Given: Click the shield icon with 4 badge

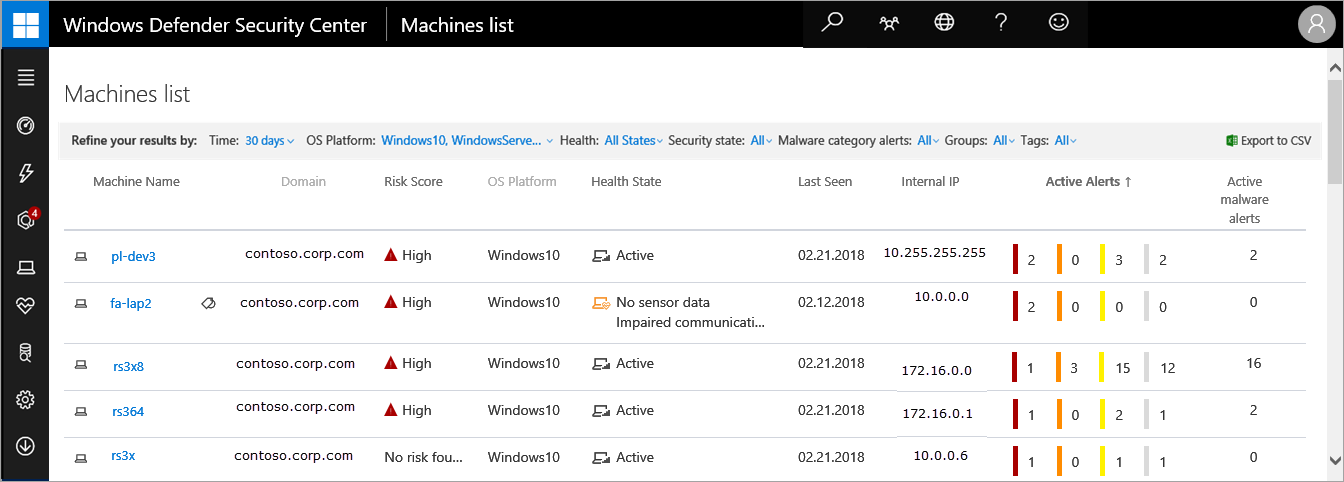Looking at the screenshot, I should tap(26, 220).
